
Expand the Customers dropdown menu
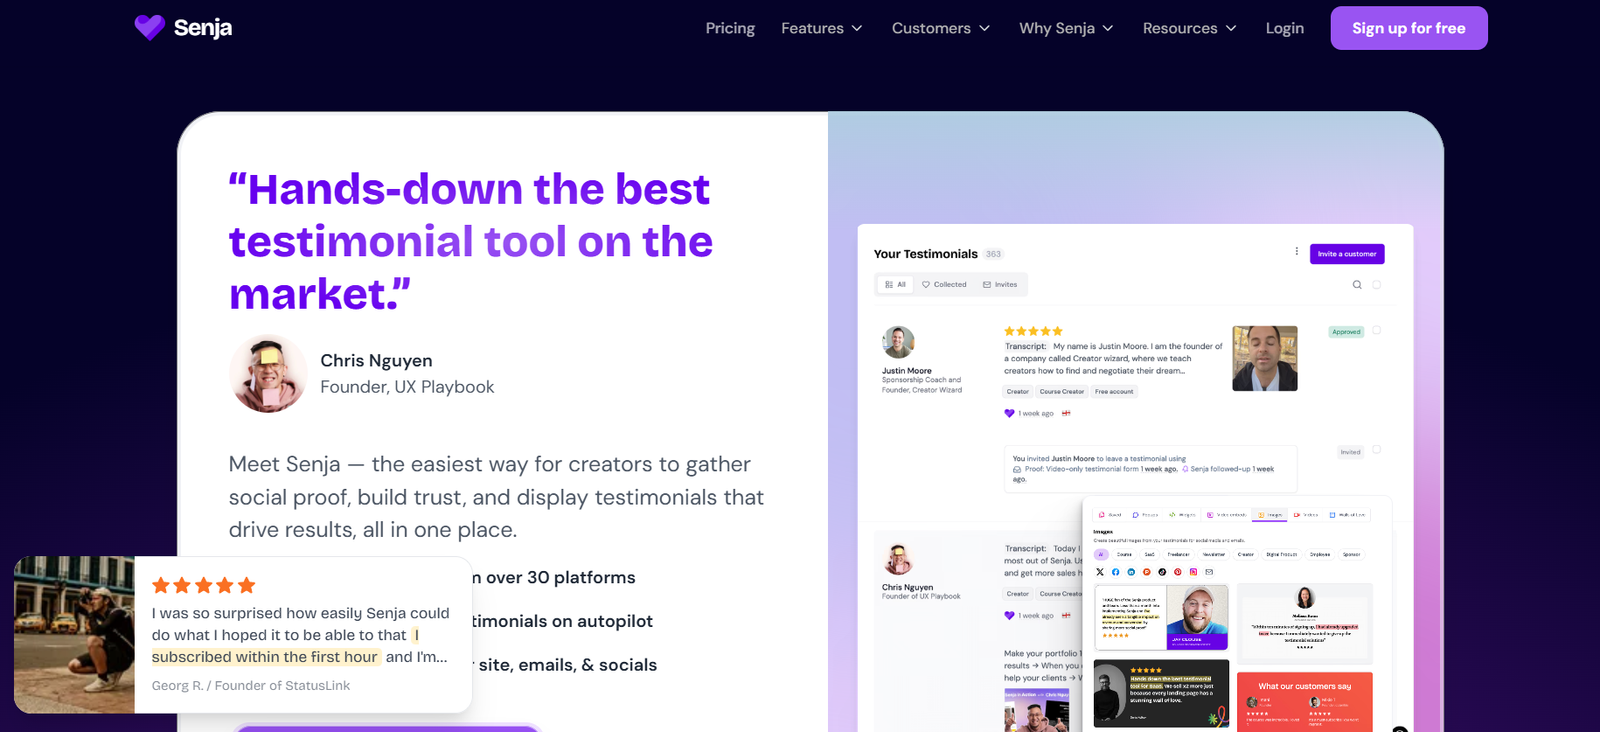point(940,28)
